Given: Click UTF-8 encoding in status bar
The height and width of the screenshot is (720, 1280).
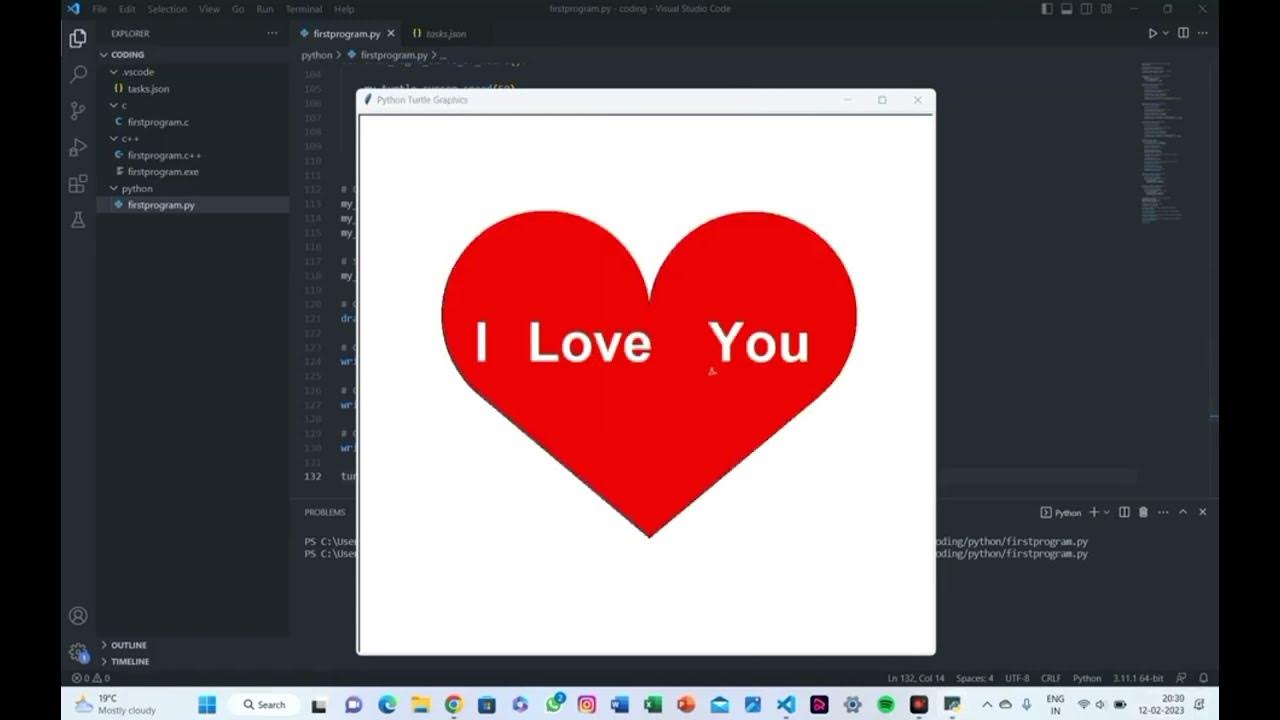Looking at the screenshot, I should click(1017, 678).
